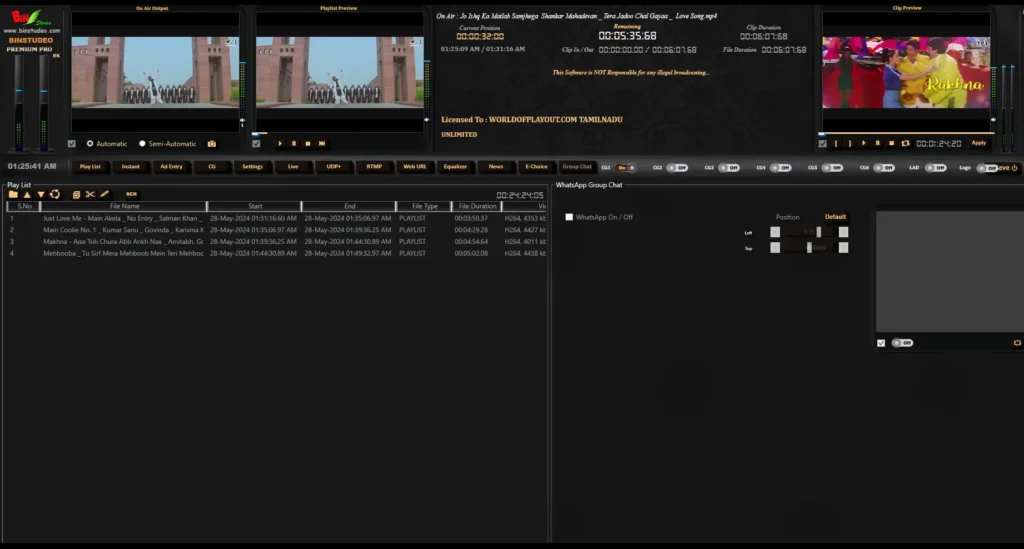Open the UDP+ tab
The width and height of the screenshot is (1024, 549).
tap(334, 166)
